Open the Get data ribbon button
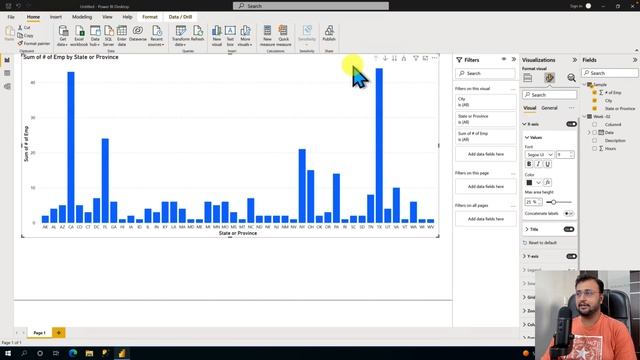640x360 pixels. pos(62,36)
